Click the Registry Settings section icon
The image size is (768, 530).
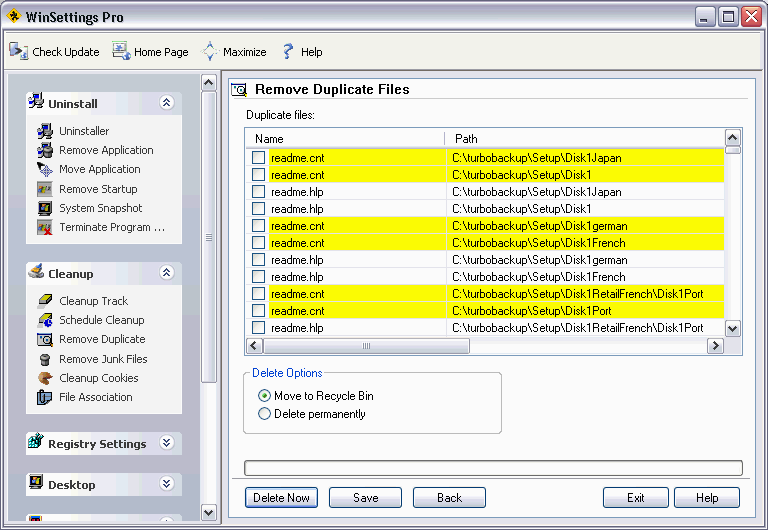(x=36, y=441)
